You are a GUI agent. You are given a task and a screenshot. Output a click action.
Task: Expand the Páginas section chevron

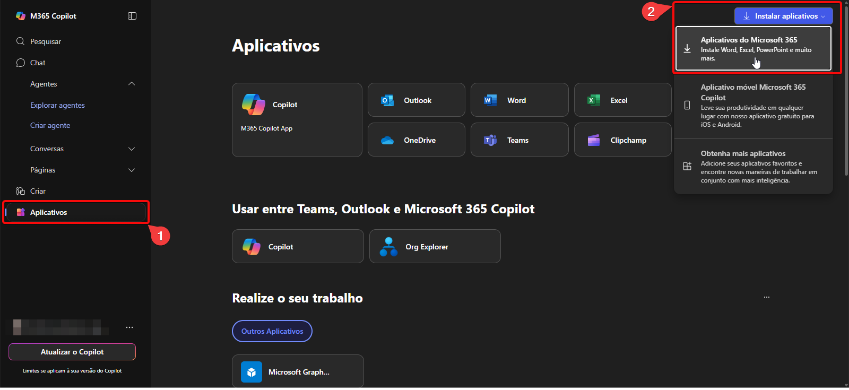tap(131, 170)
